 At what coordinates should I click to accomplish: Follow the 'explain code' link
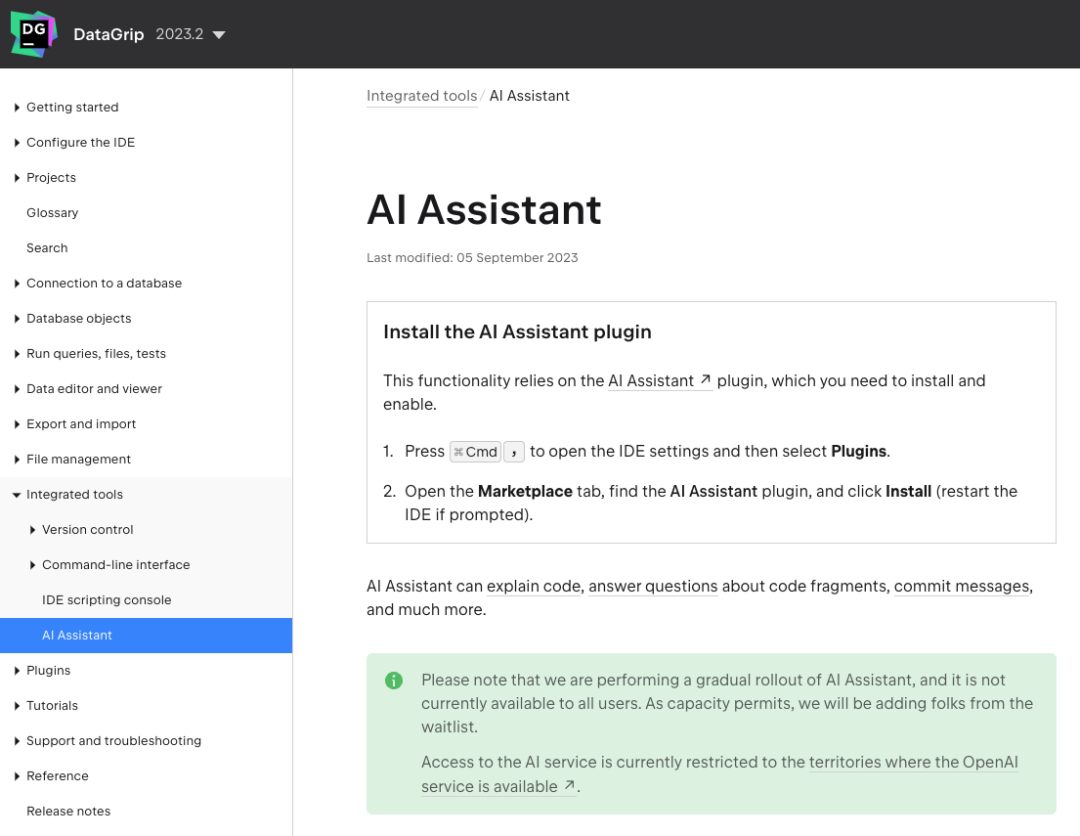533,586
